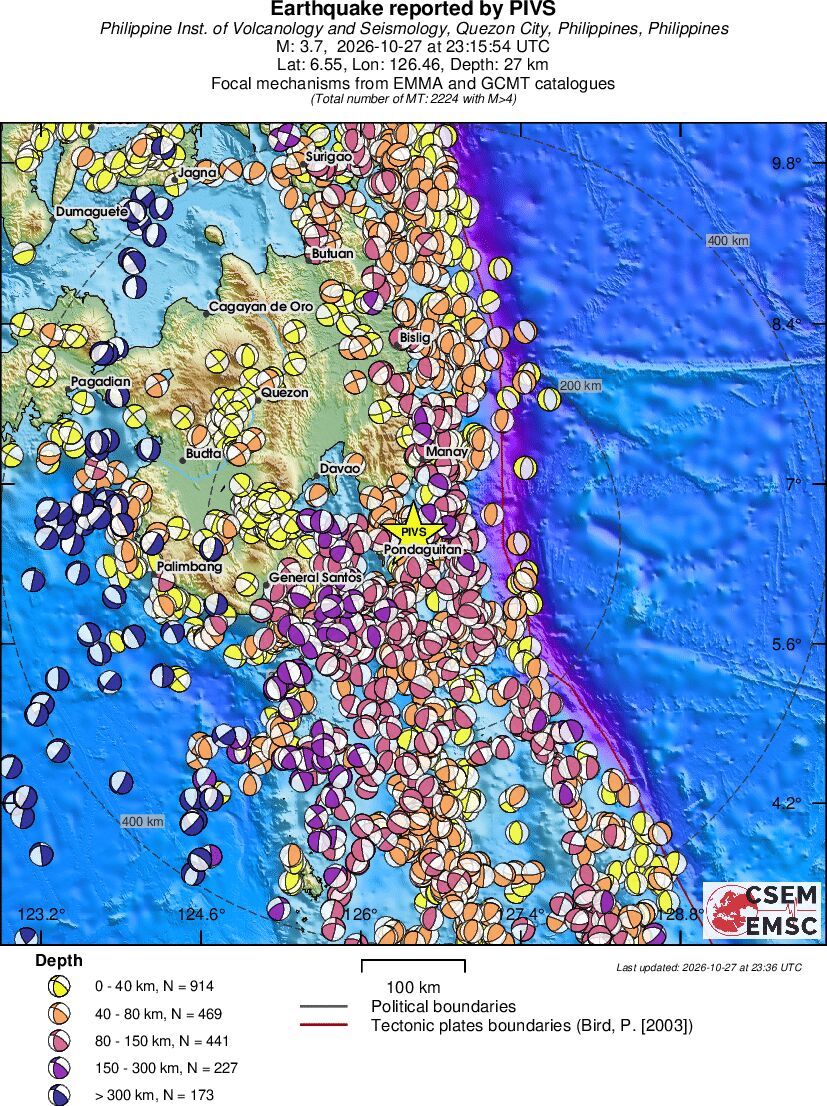Click the yellow 0 - 40 km depth legend icon

point(59,987)
